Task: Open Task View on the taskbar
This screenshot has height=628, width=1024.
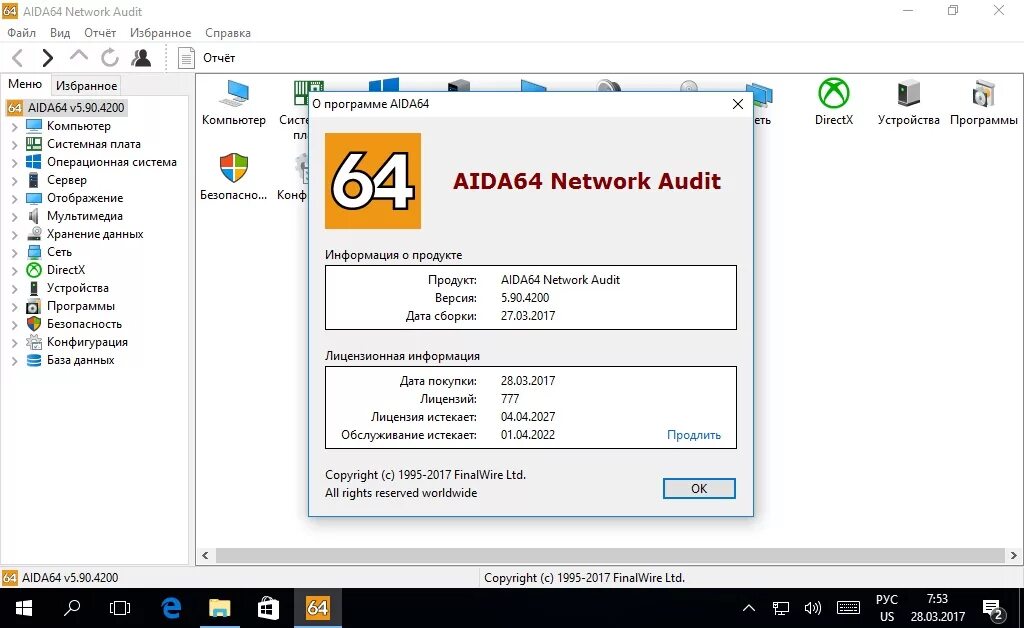Action: coord(120,608)
